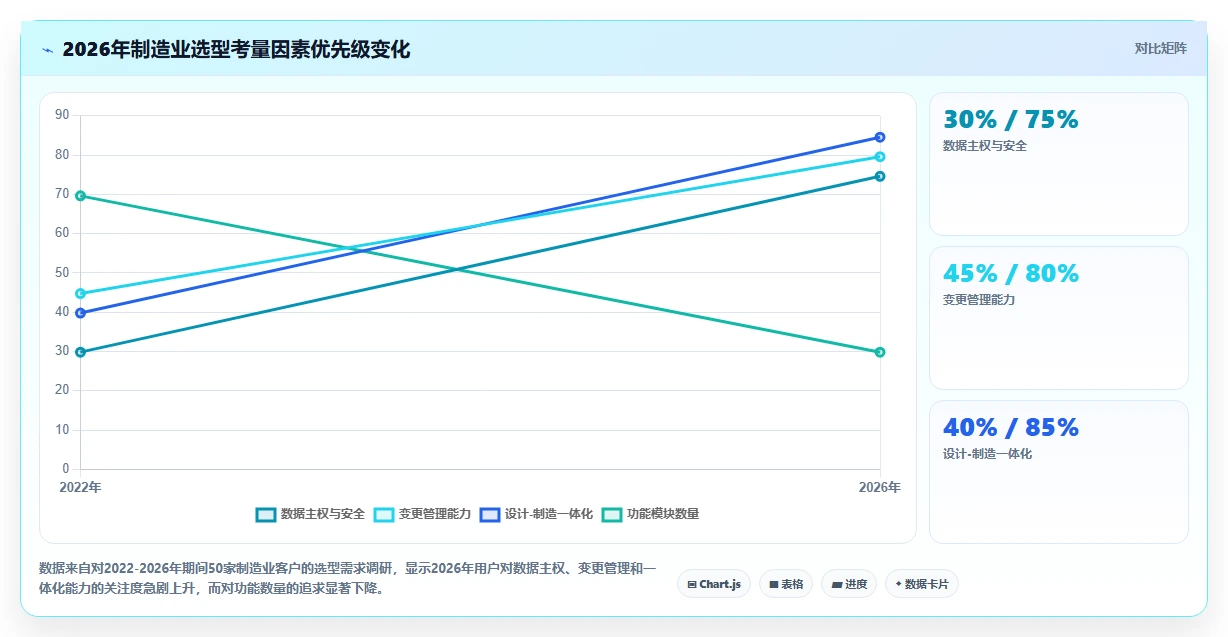The height and width of the screenshot is (637, 1228).
Task: Click the 功能模块数量 legend label
Action: point(662,514)
